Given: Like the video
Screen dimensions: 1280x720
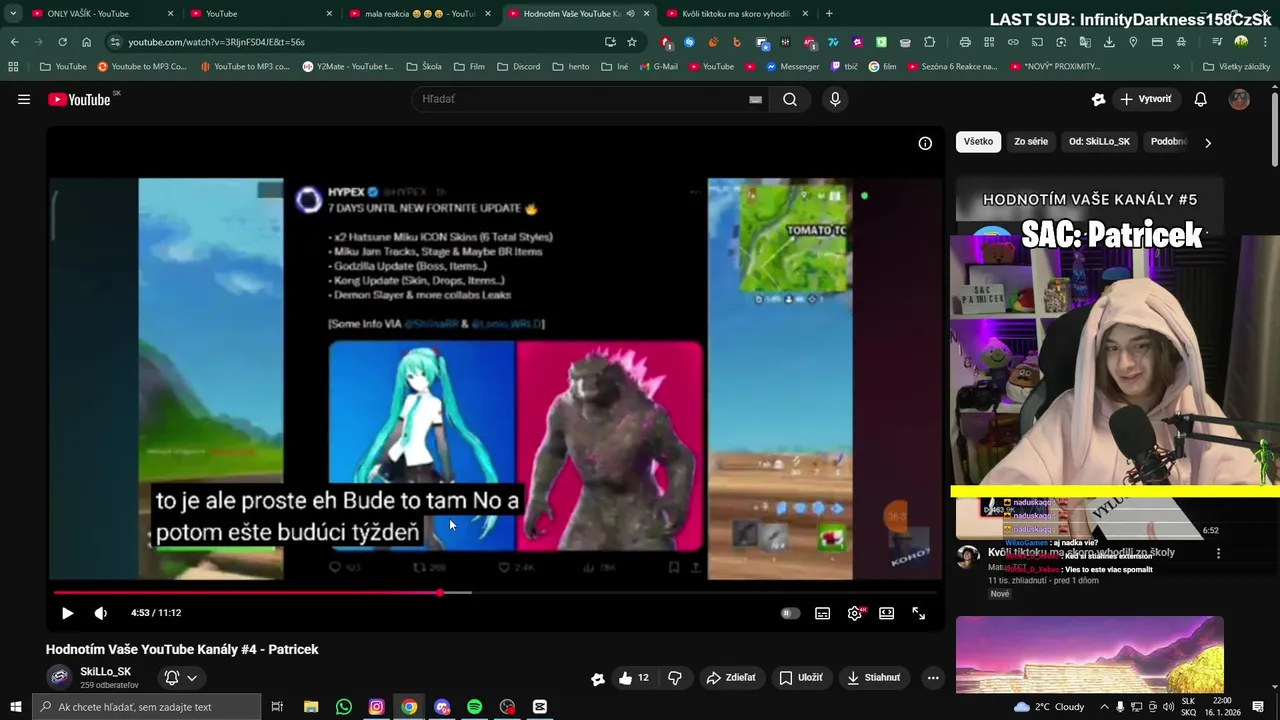Looking at the screenshot, I should pos(633,678).
